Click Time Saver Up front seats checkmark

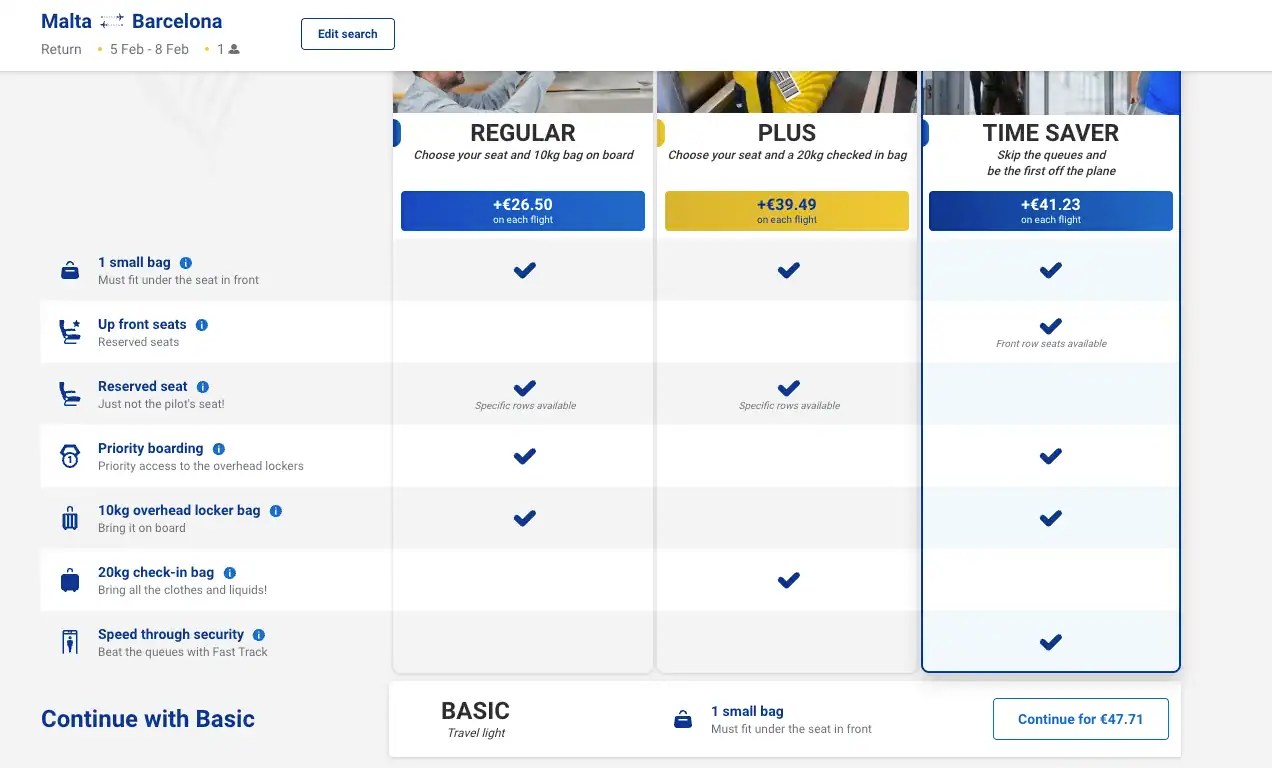coord(1051,326)
